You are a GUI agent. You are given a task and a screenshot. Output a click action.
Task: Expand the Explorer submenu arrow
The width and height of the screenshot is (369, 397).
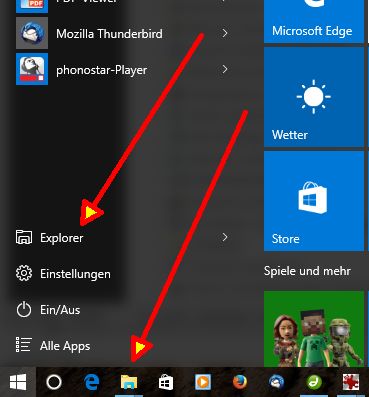point(225,237)
